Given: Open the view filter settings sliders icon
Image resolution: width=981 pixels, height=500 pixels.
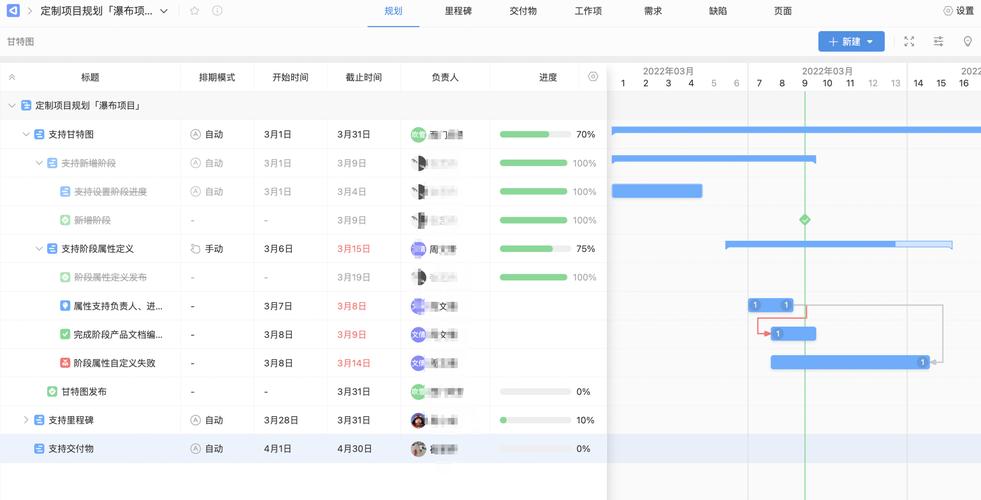Looking at the screenshot, I should (x=938, y=42).
